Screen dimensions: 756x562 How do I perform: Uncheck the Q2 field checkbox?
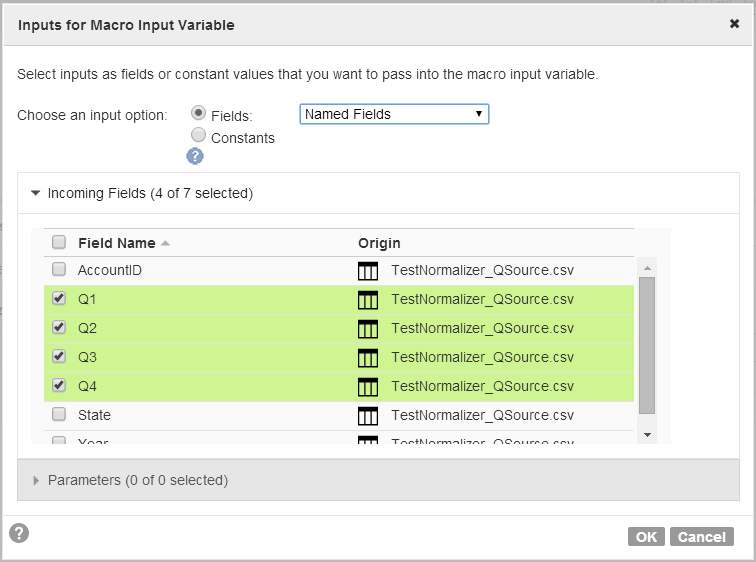59,327
